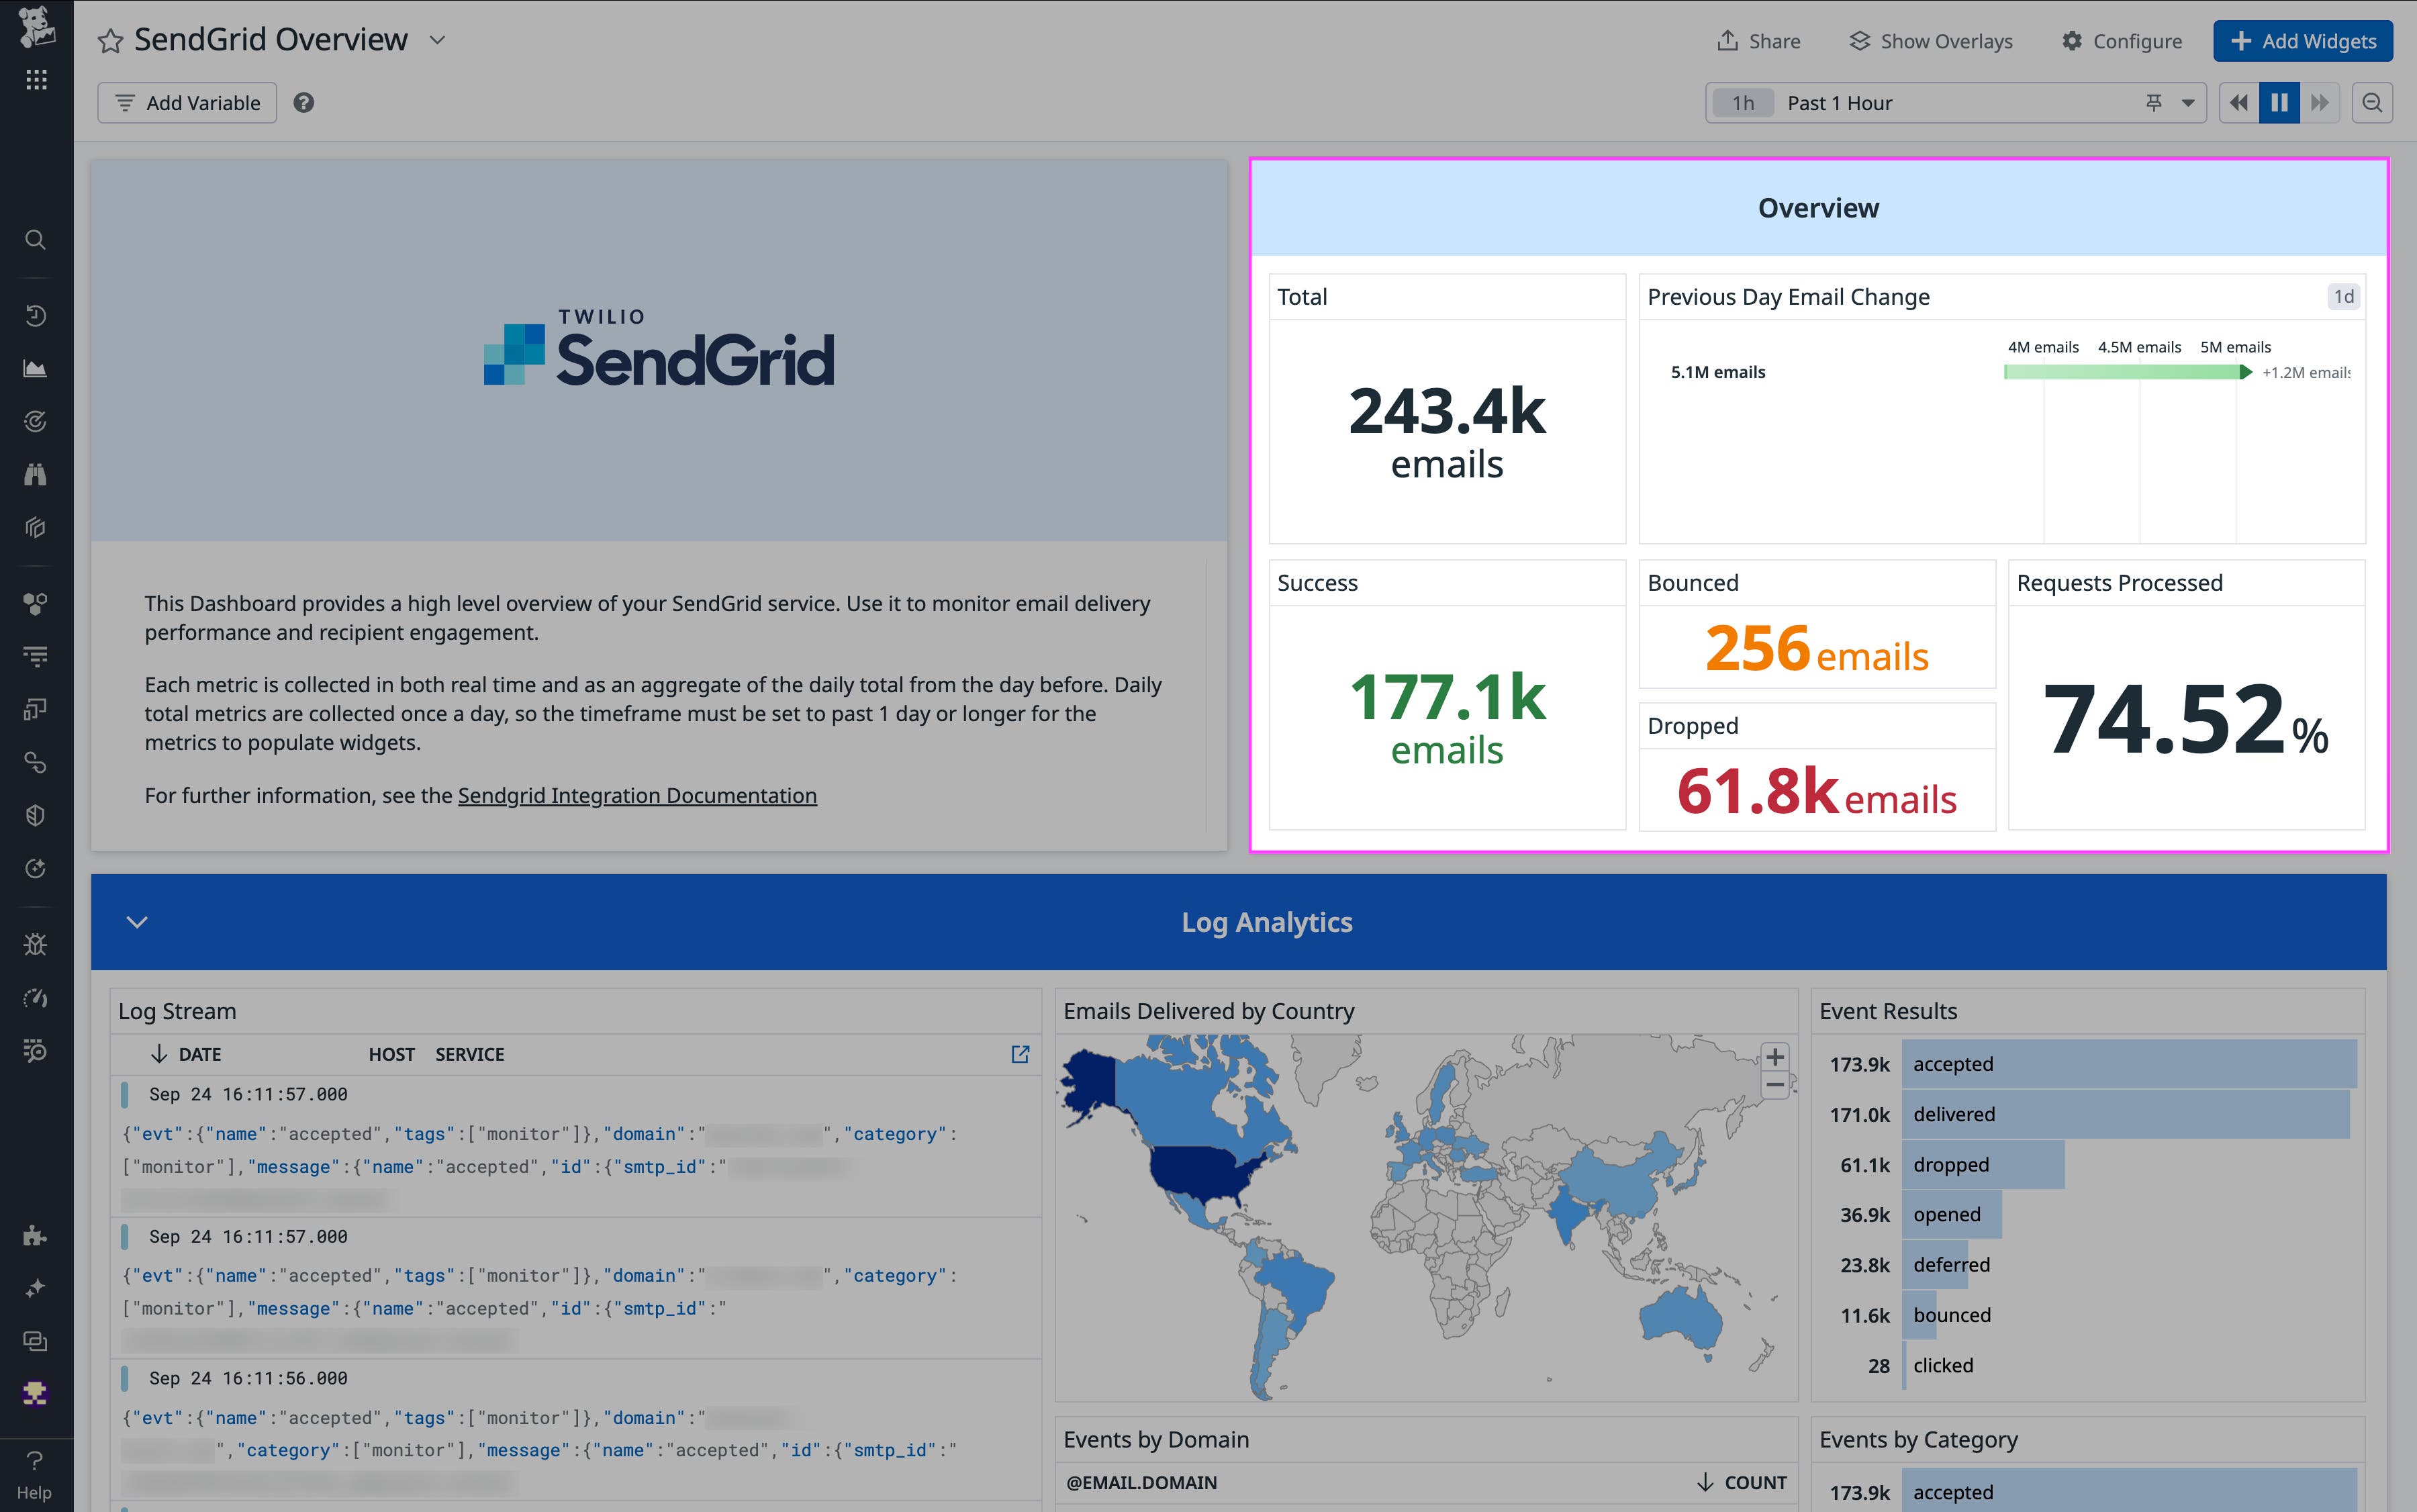The height and width of the screenshot is (1512, 2417).
Task: Open recent history from the sidebar clock icon
Action: pyautogui.click(x=36, y=315)
